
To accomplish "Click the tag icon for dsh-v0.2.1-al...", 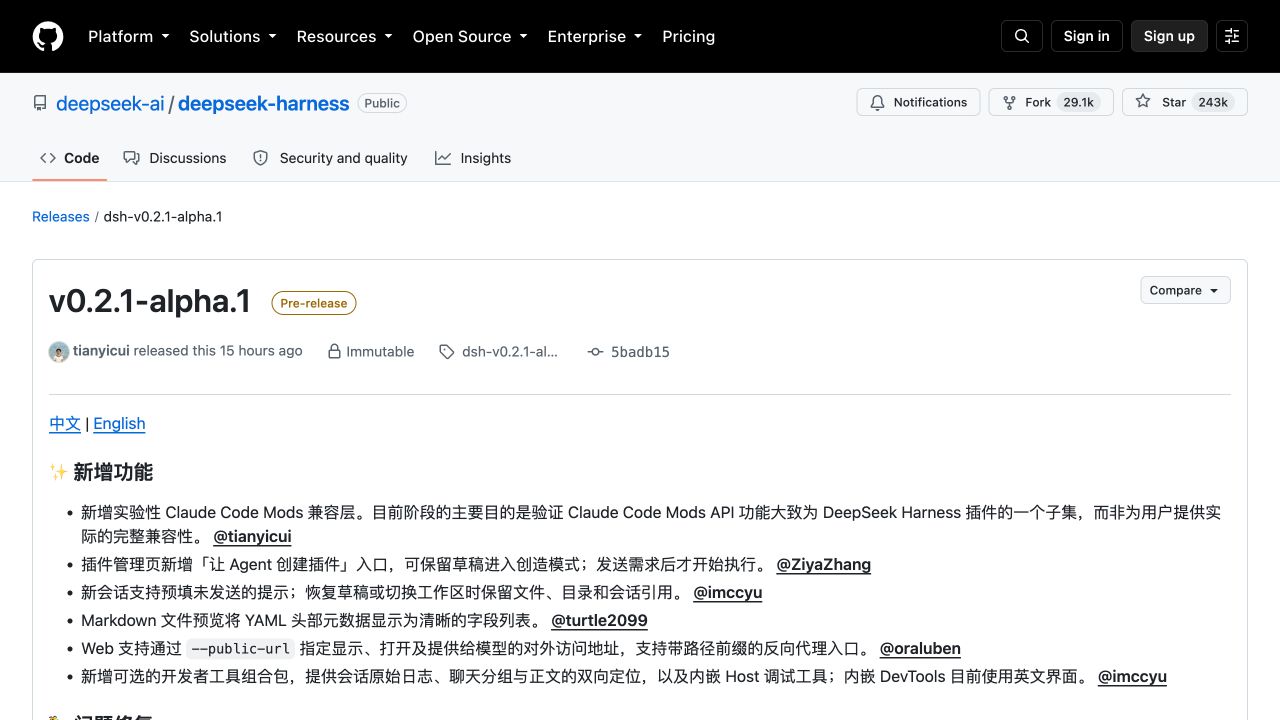I will point(446,352).
